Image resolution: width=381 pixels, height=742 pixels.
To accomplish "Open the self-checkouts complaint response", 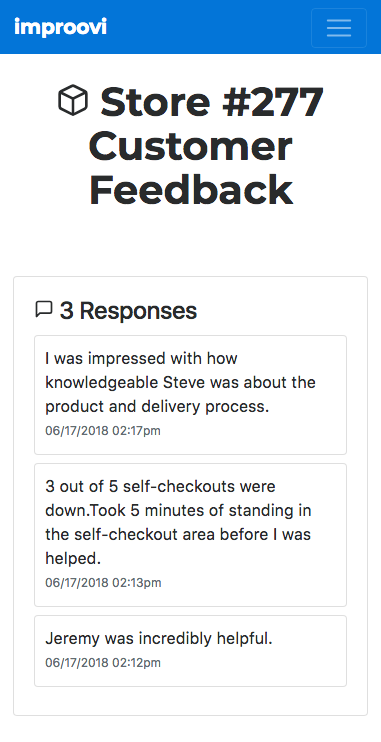I will pyautogui.click(x=190, y=535).
